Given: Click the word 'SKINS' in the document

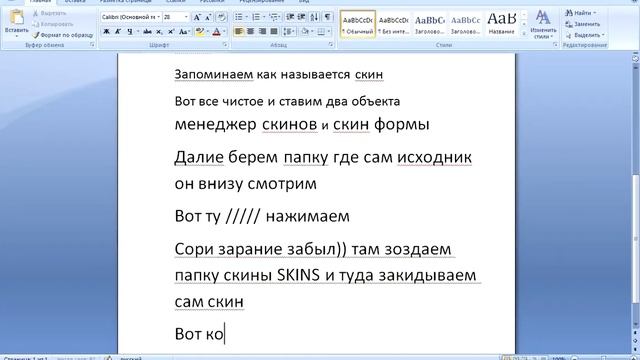Looking at the screenshot, I should [298, 275].
